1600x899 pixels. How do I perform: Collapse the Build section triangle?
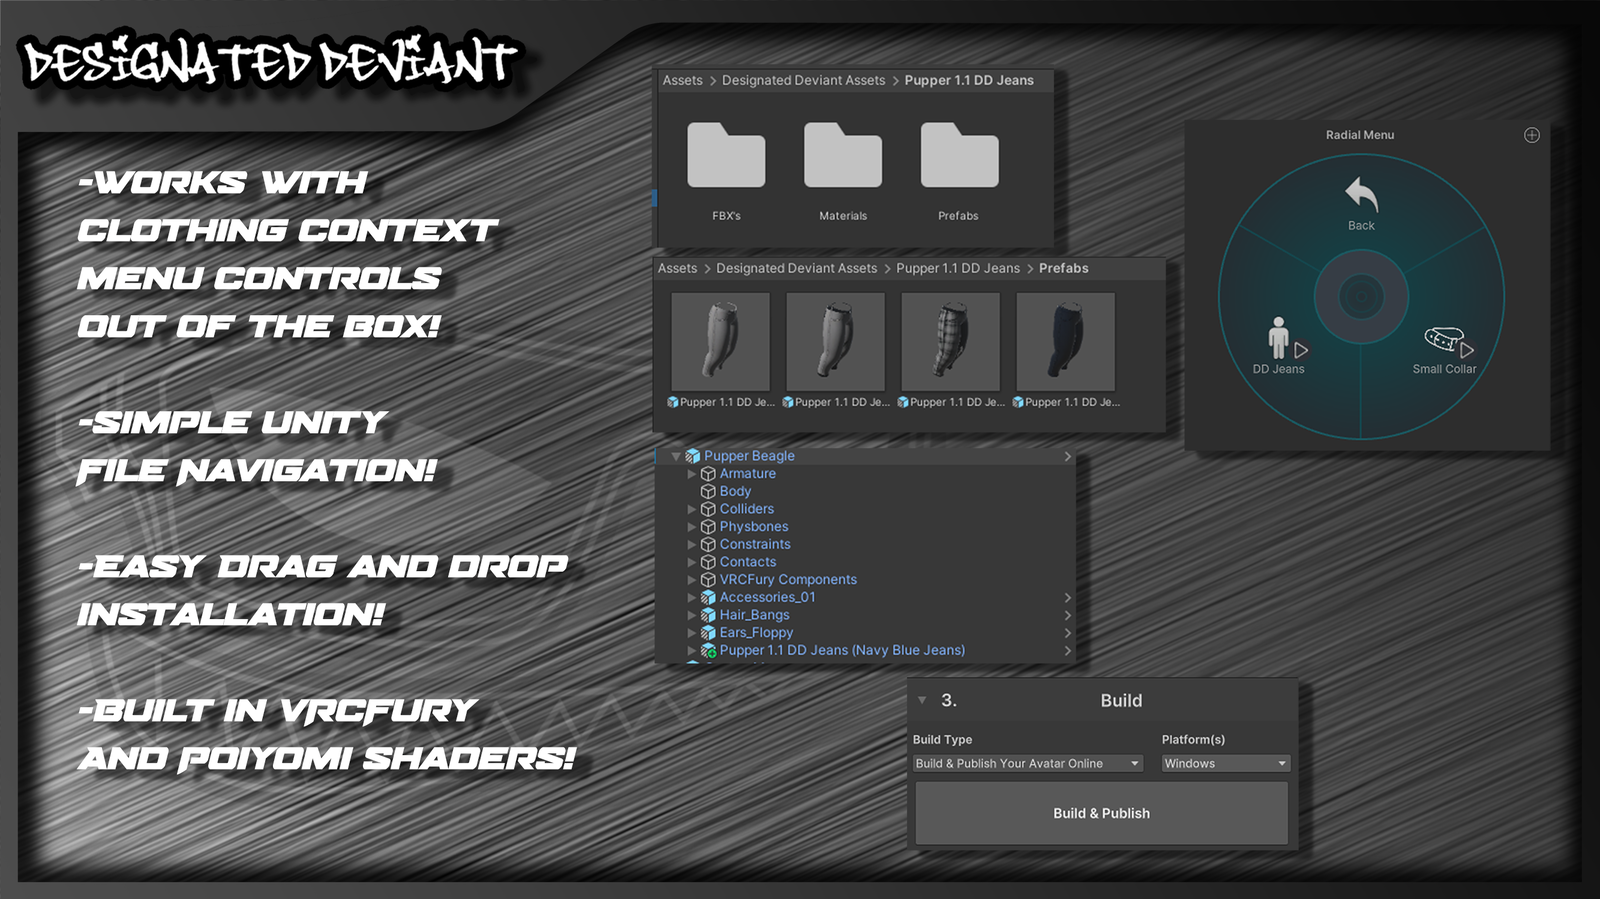[x=922, y=700]
